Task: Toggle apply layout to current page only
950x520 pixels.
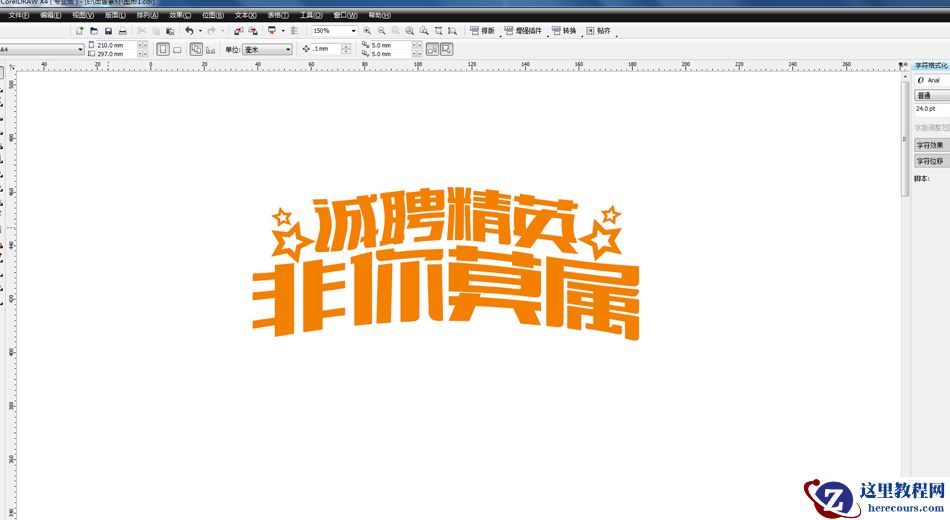Action: (210, 50)
